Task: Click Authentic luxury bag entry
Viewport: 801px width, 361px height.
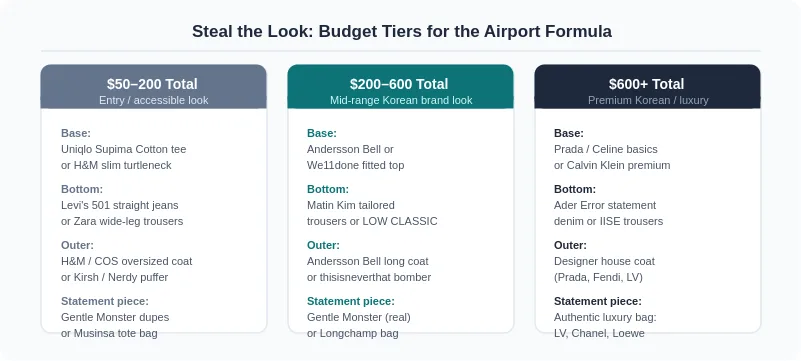Action: coord(605,317)
